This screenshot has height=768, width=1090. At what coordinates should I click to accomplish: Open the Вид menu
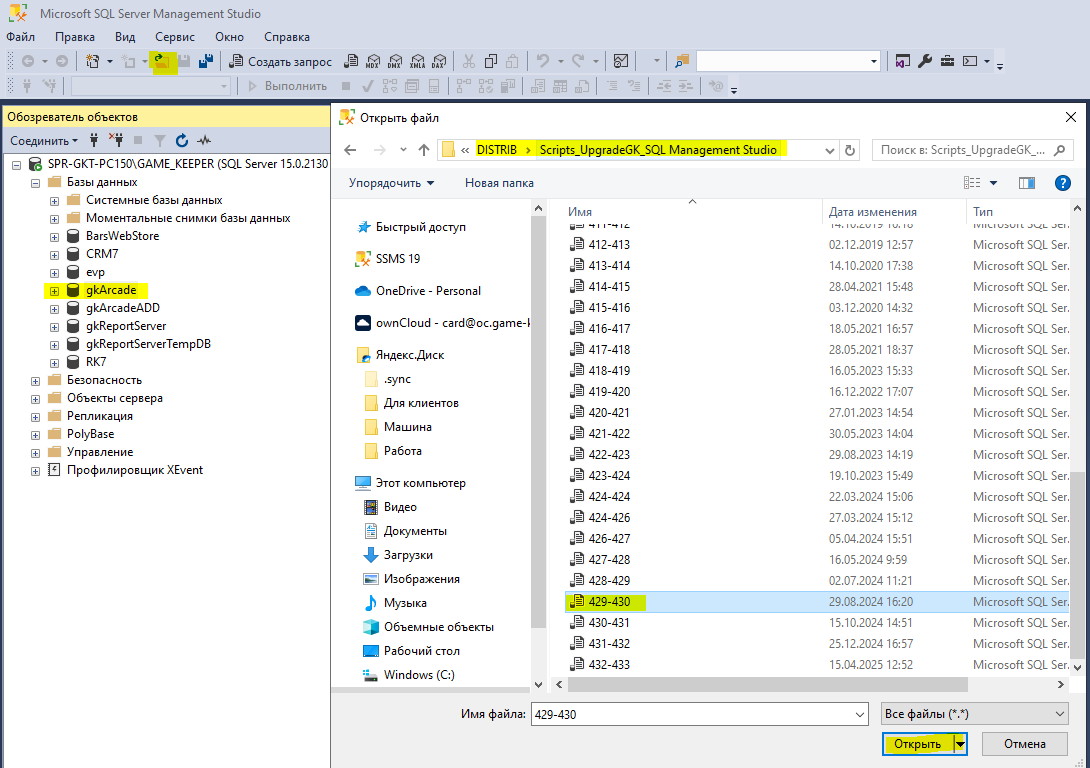pos(125,37)
